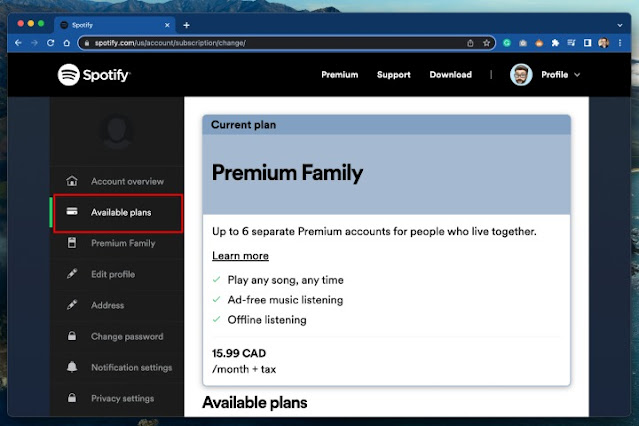Click the 'Ad-free music listening' text
639x426 pixels.
(285, 300)
